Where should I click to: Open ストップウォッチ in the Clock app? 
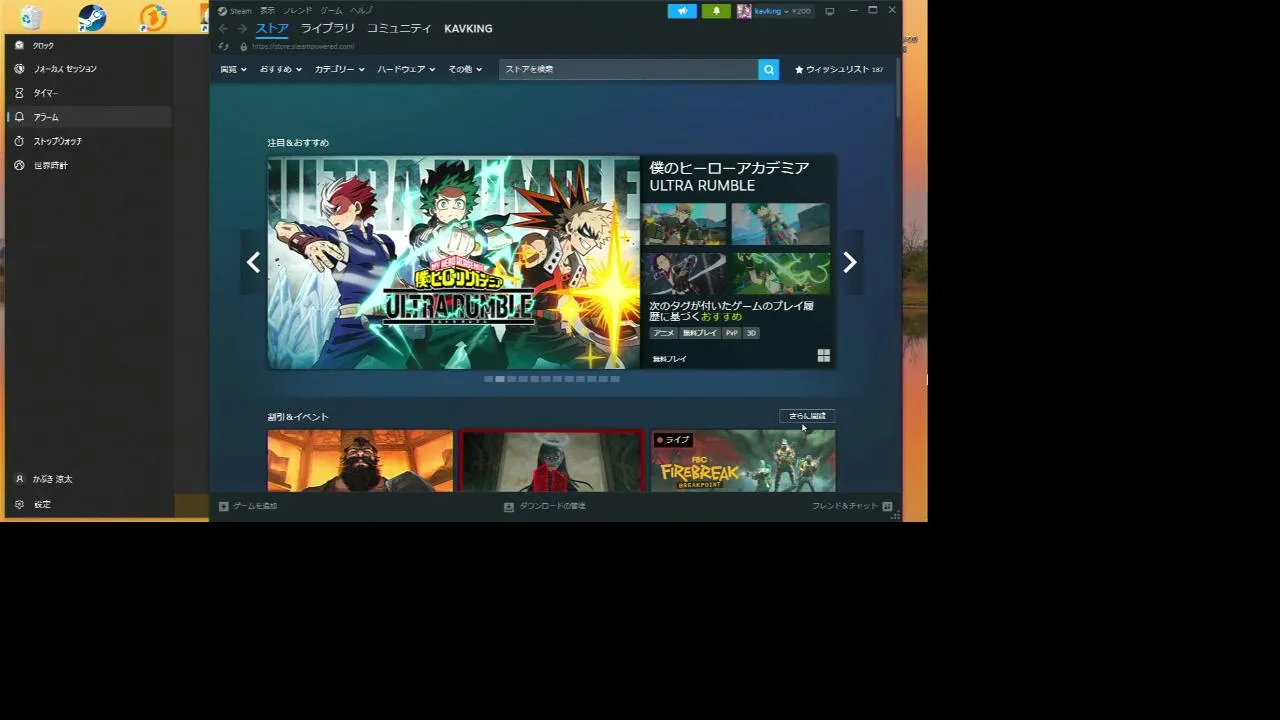click(90, 141)
